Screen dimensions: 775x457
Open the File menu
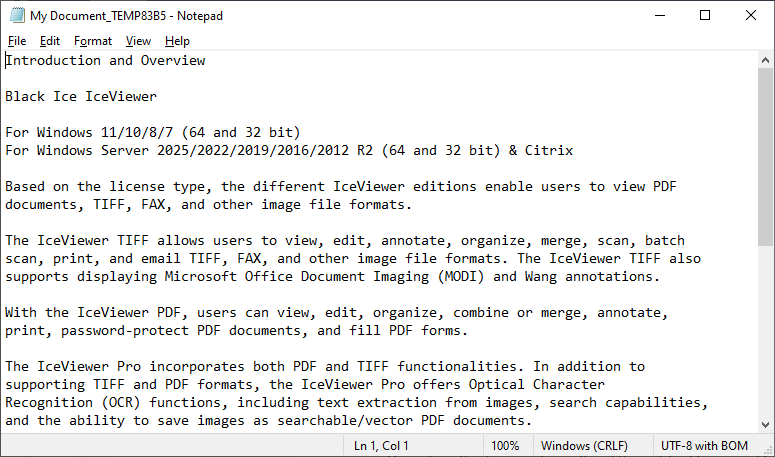pyautogui.click(x=17, y=41)
